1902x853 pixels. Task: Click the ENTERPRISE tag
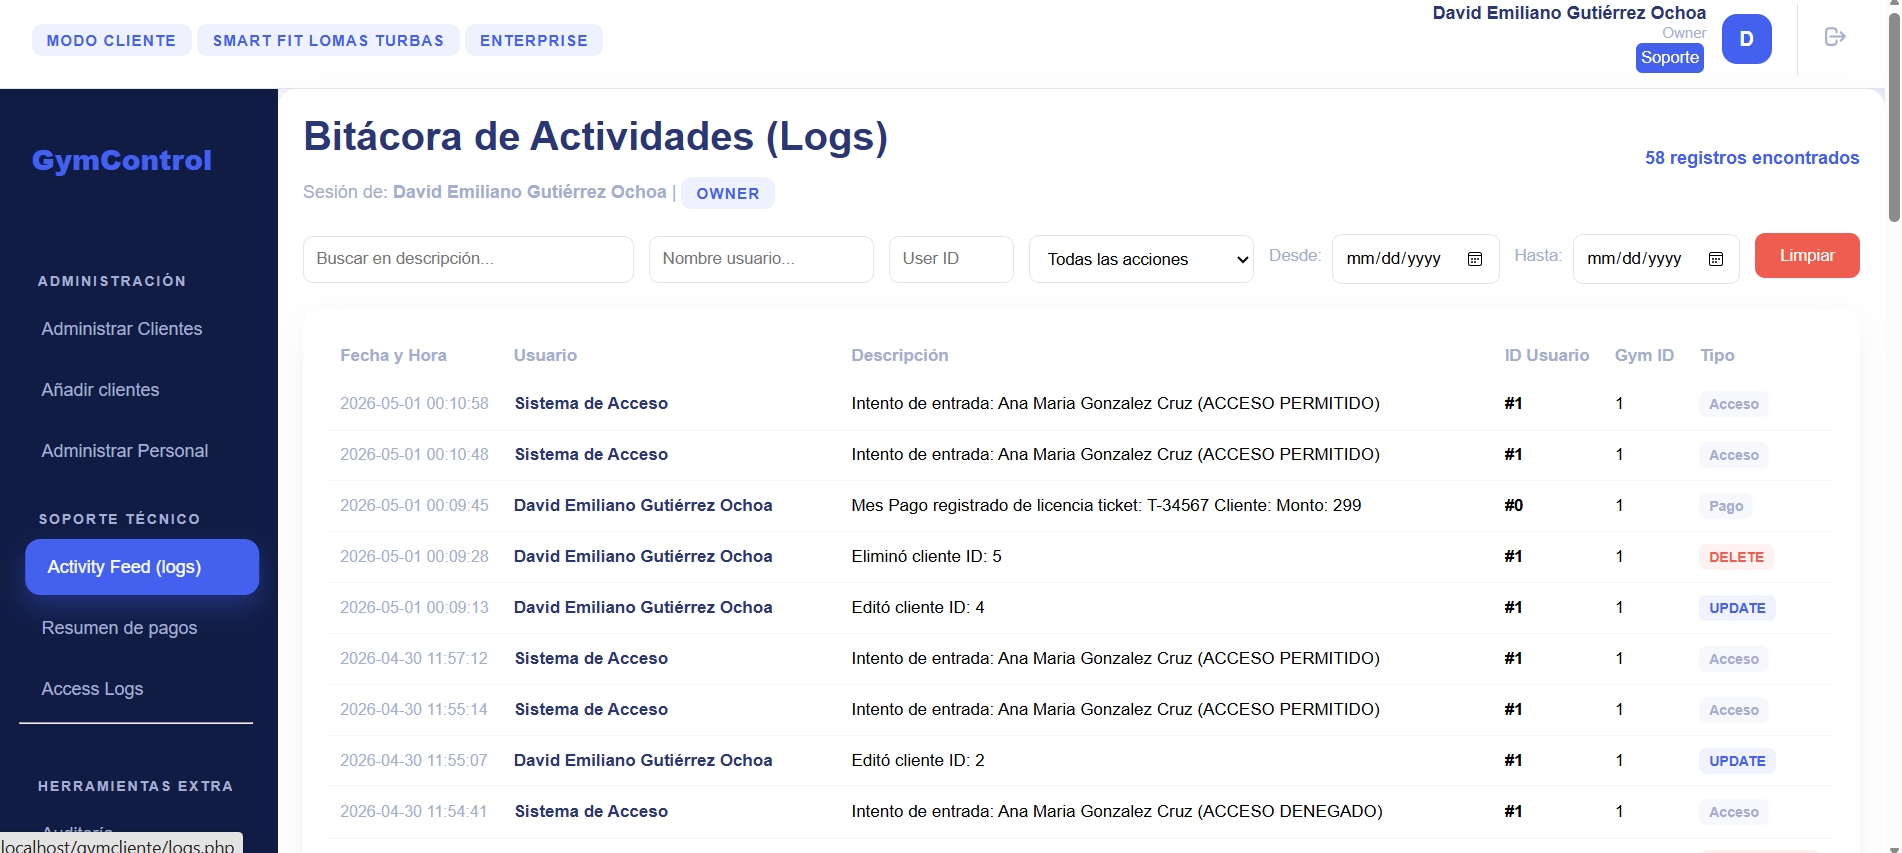click(x=533, y=40)
